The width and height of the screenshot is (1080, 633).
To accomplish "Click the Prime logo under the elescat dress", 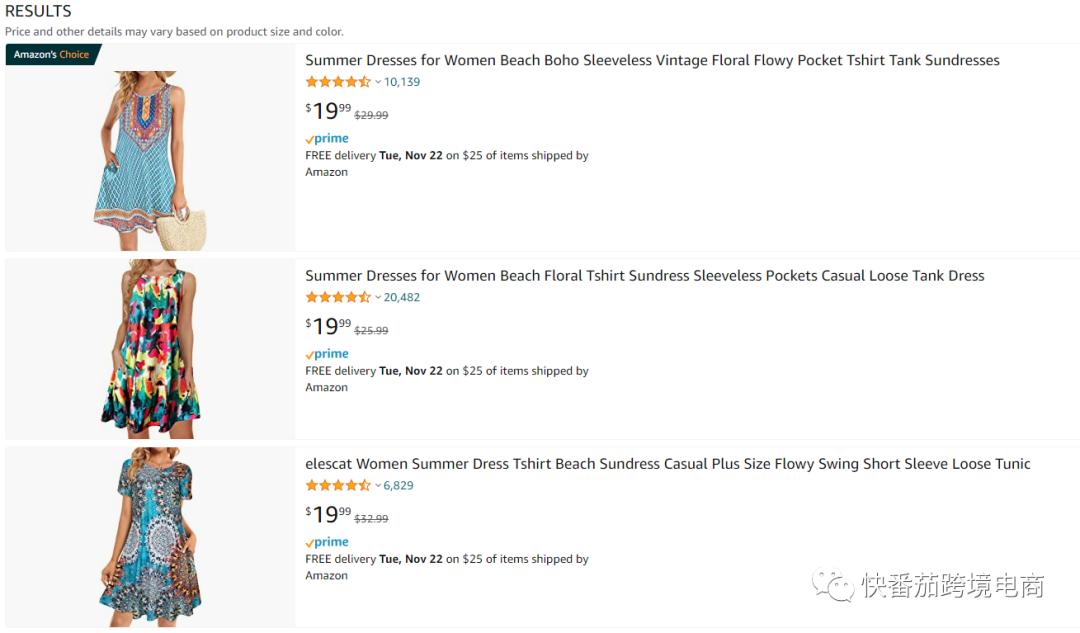I will (327, 542).
